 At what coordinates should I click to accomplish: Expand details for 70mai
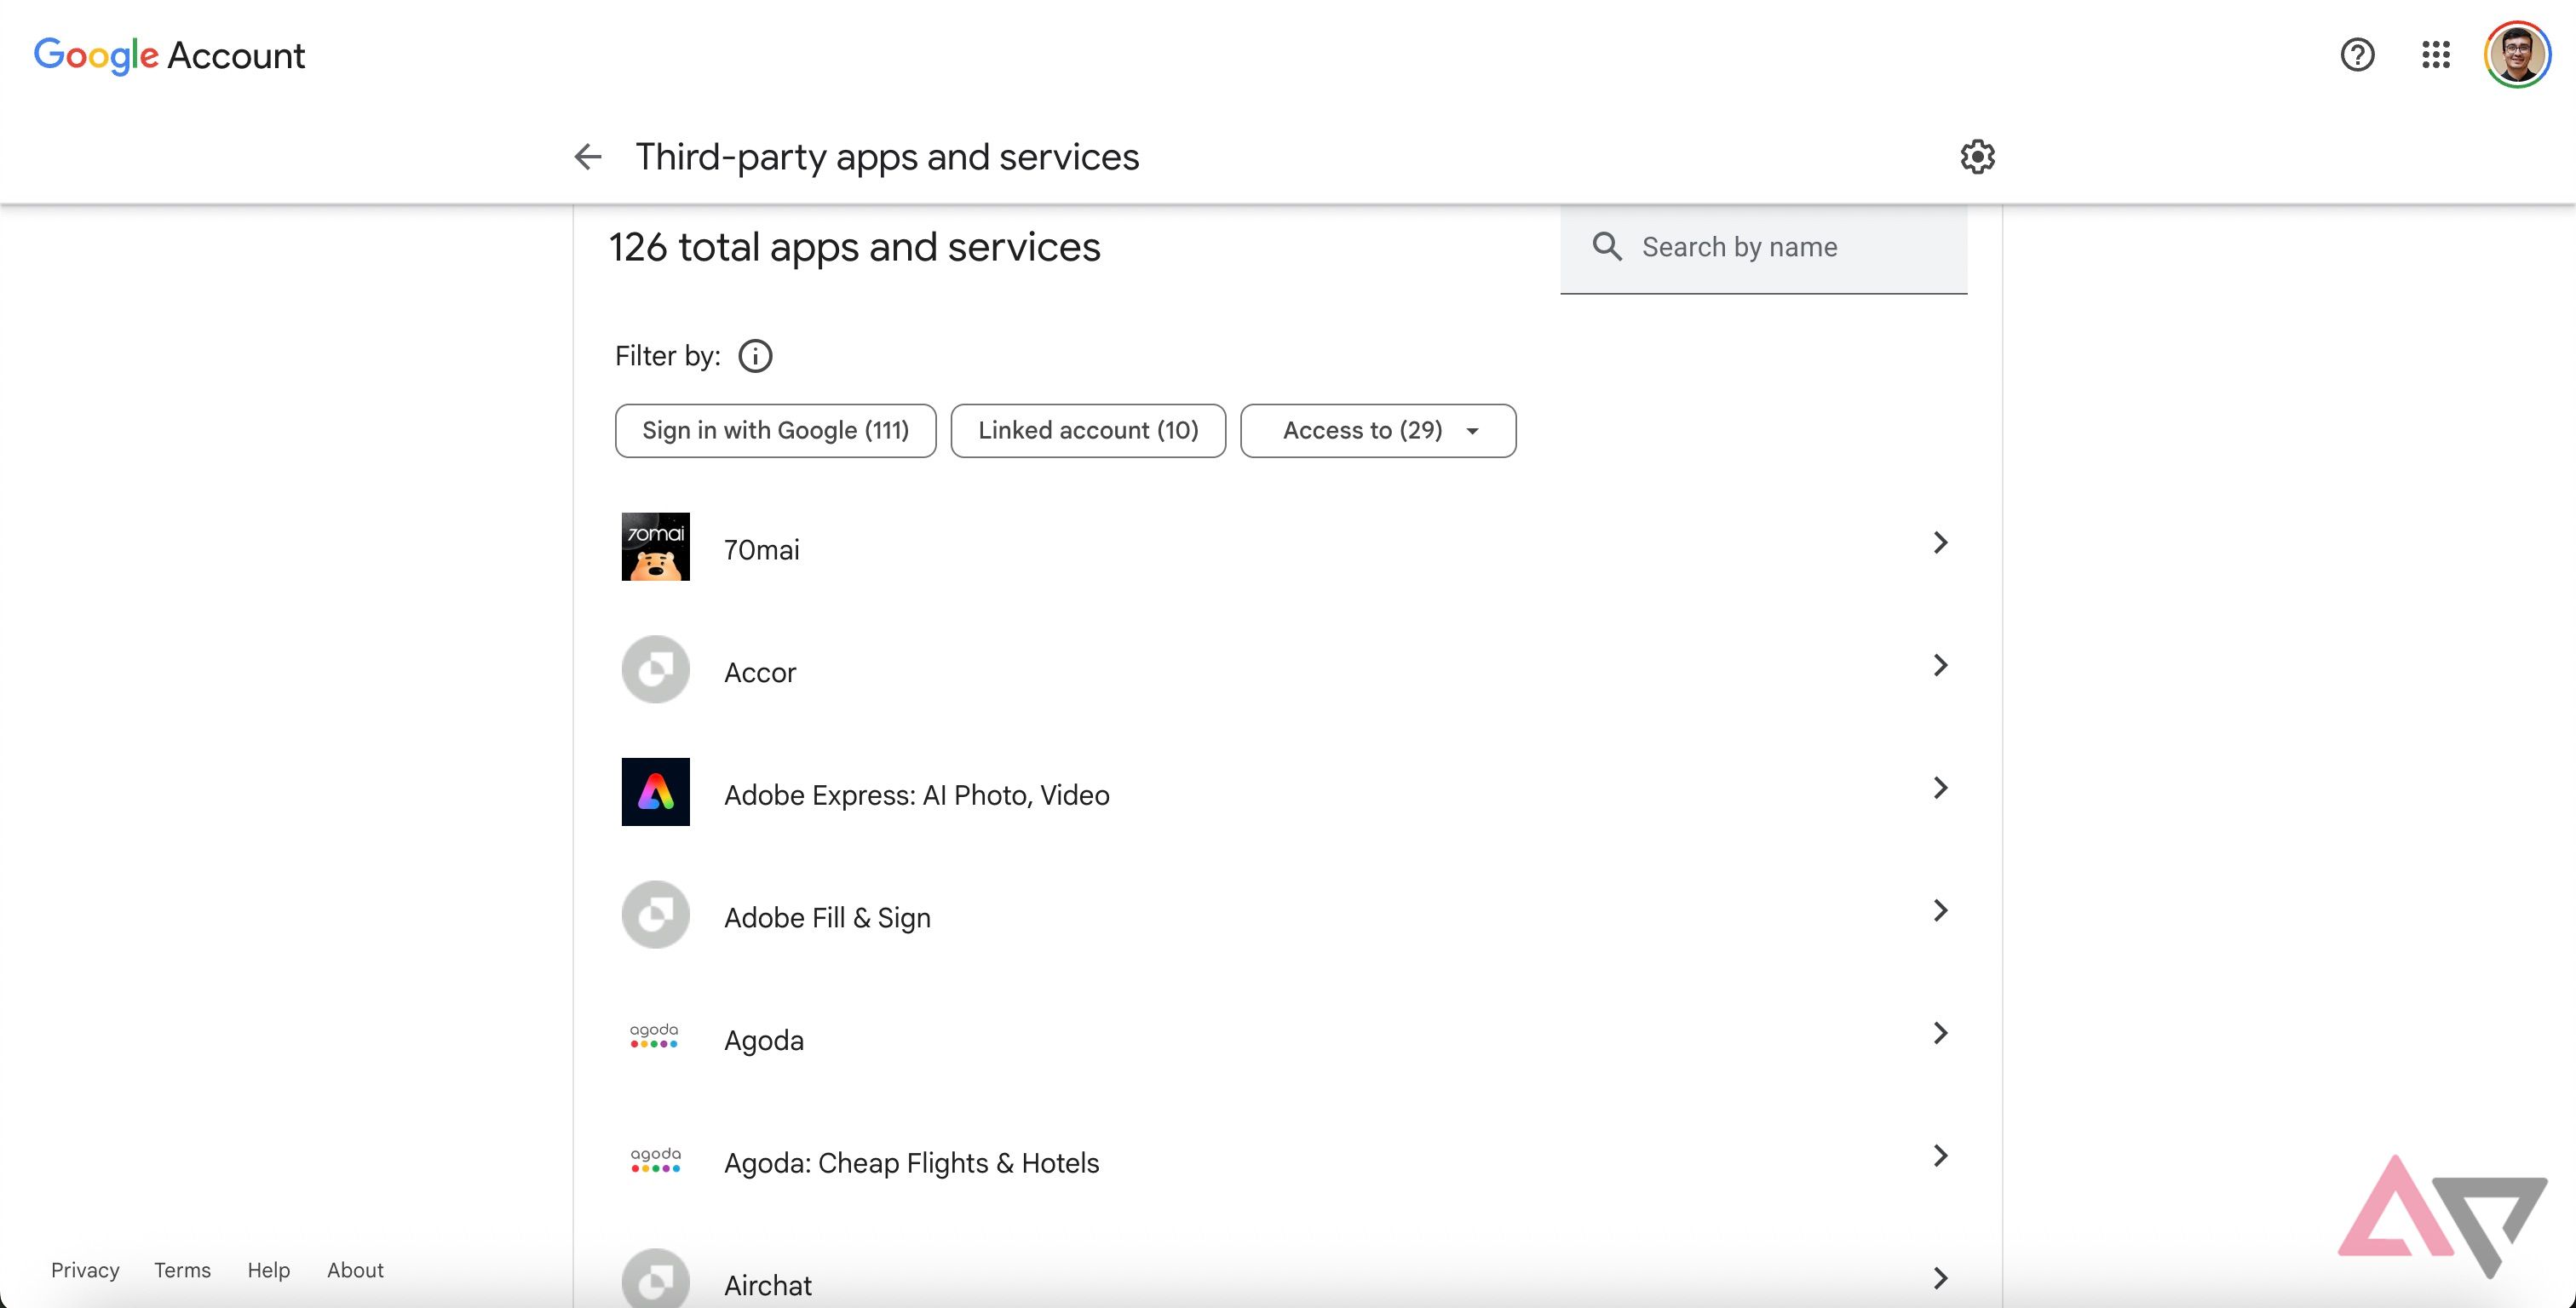[1940, 542]
